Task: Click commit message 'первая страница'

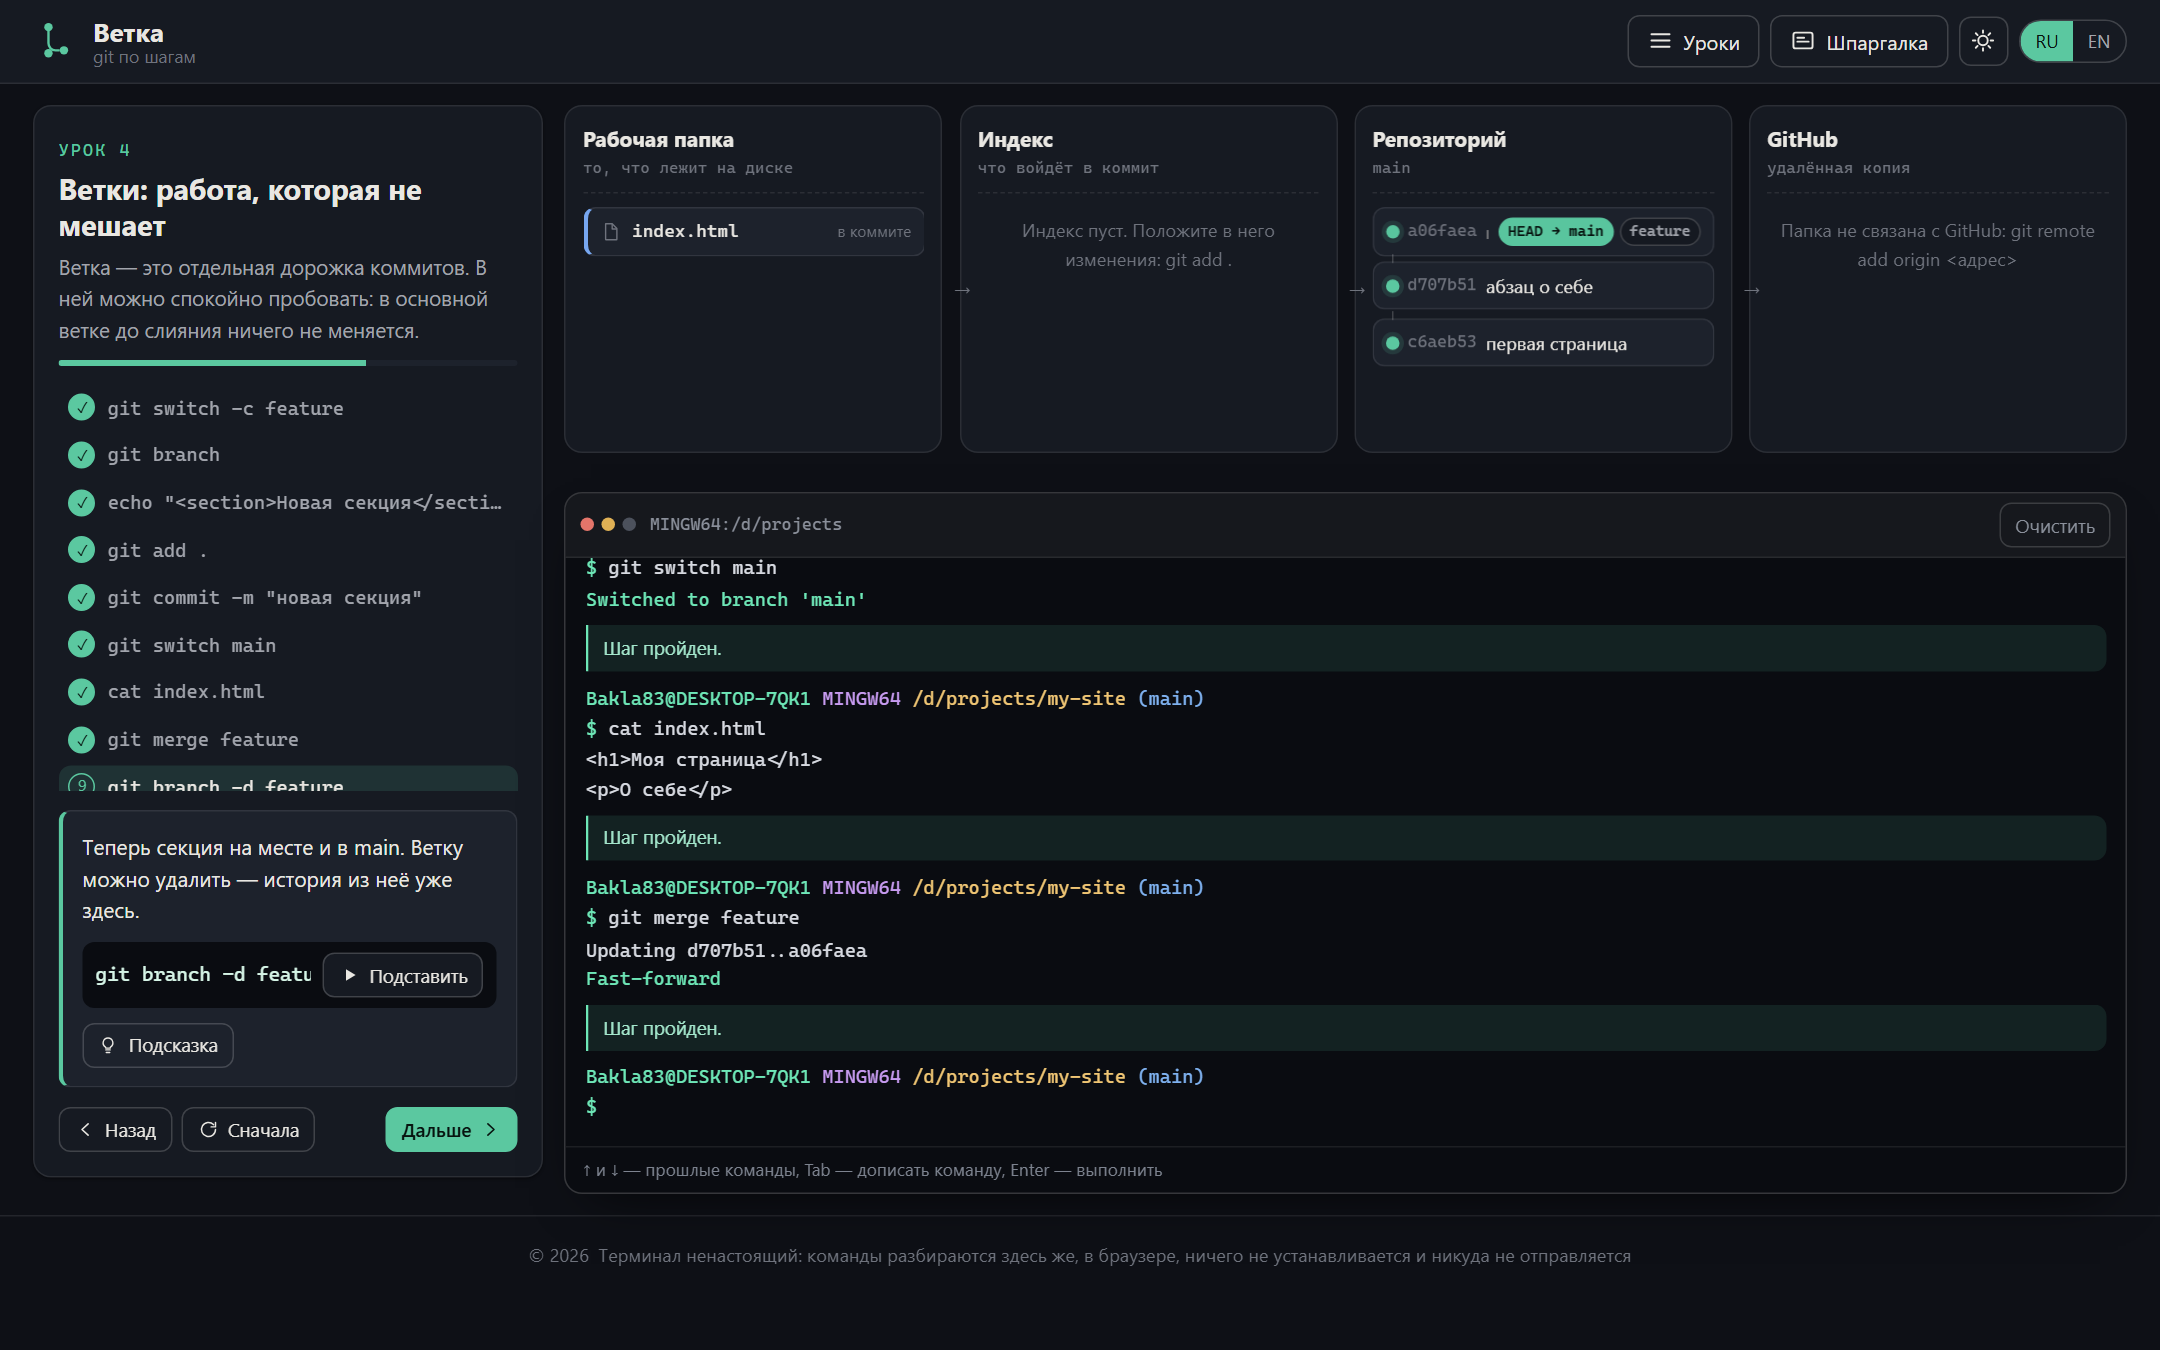Action: [x=1556, y=344]
